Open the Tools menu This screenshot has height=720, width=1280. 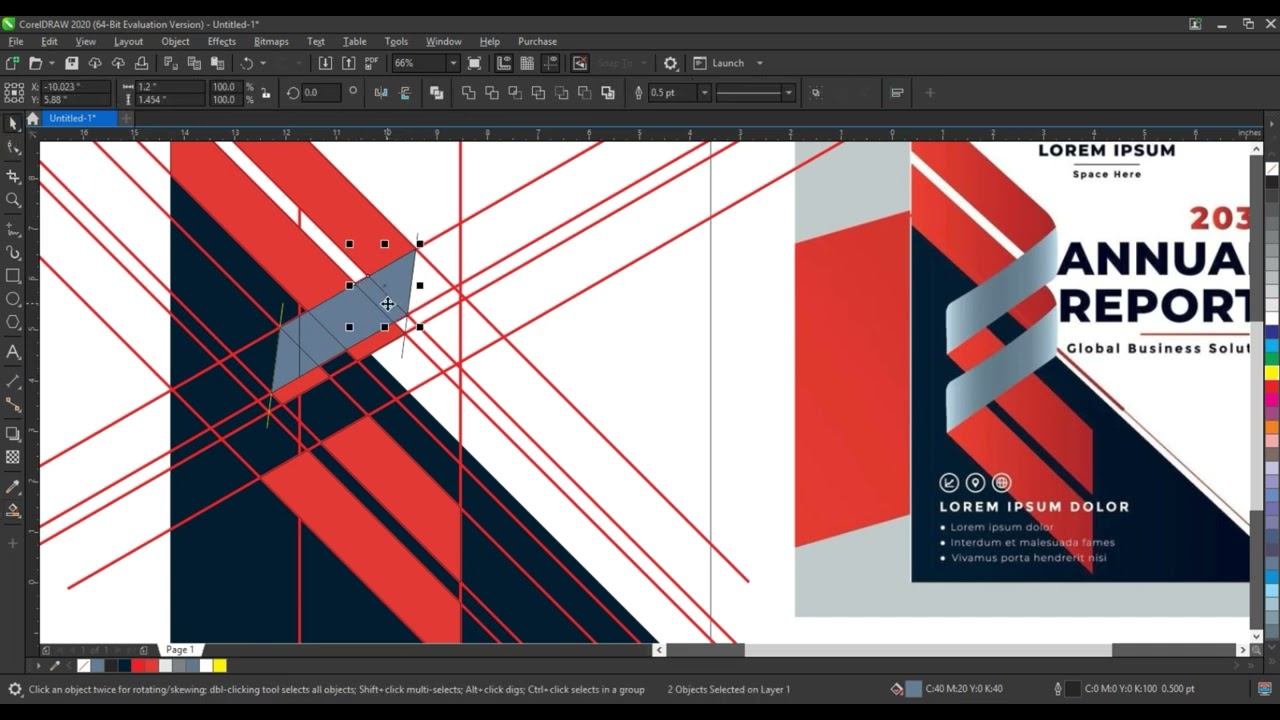coord(396,41)
